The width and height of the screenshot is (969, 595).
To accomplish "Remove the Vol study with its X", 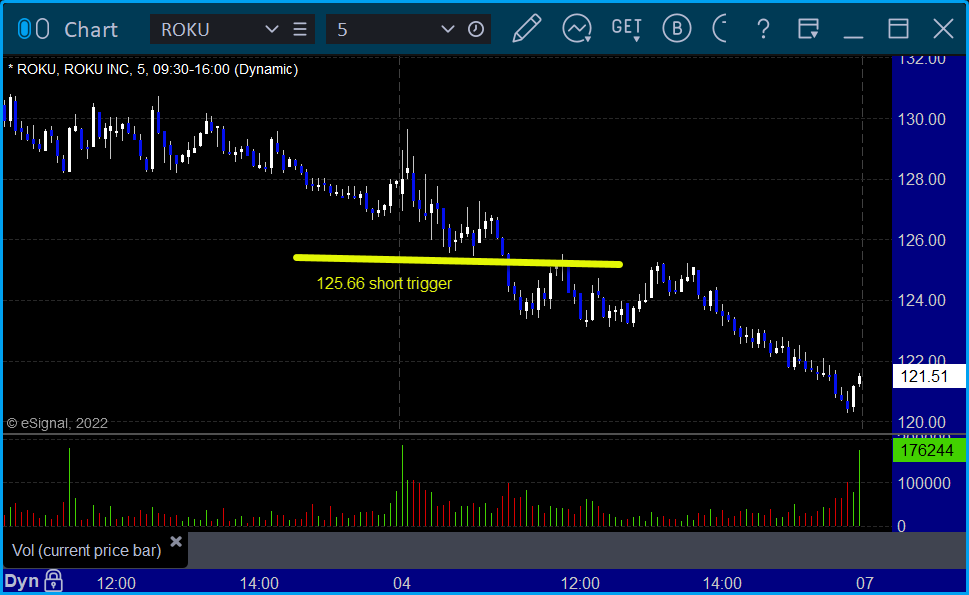I will pyautogui.click(x=176, y=542).
